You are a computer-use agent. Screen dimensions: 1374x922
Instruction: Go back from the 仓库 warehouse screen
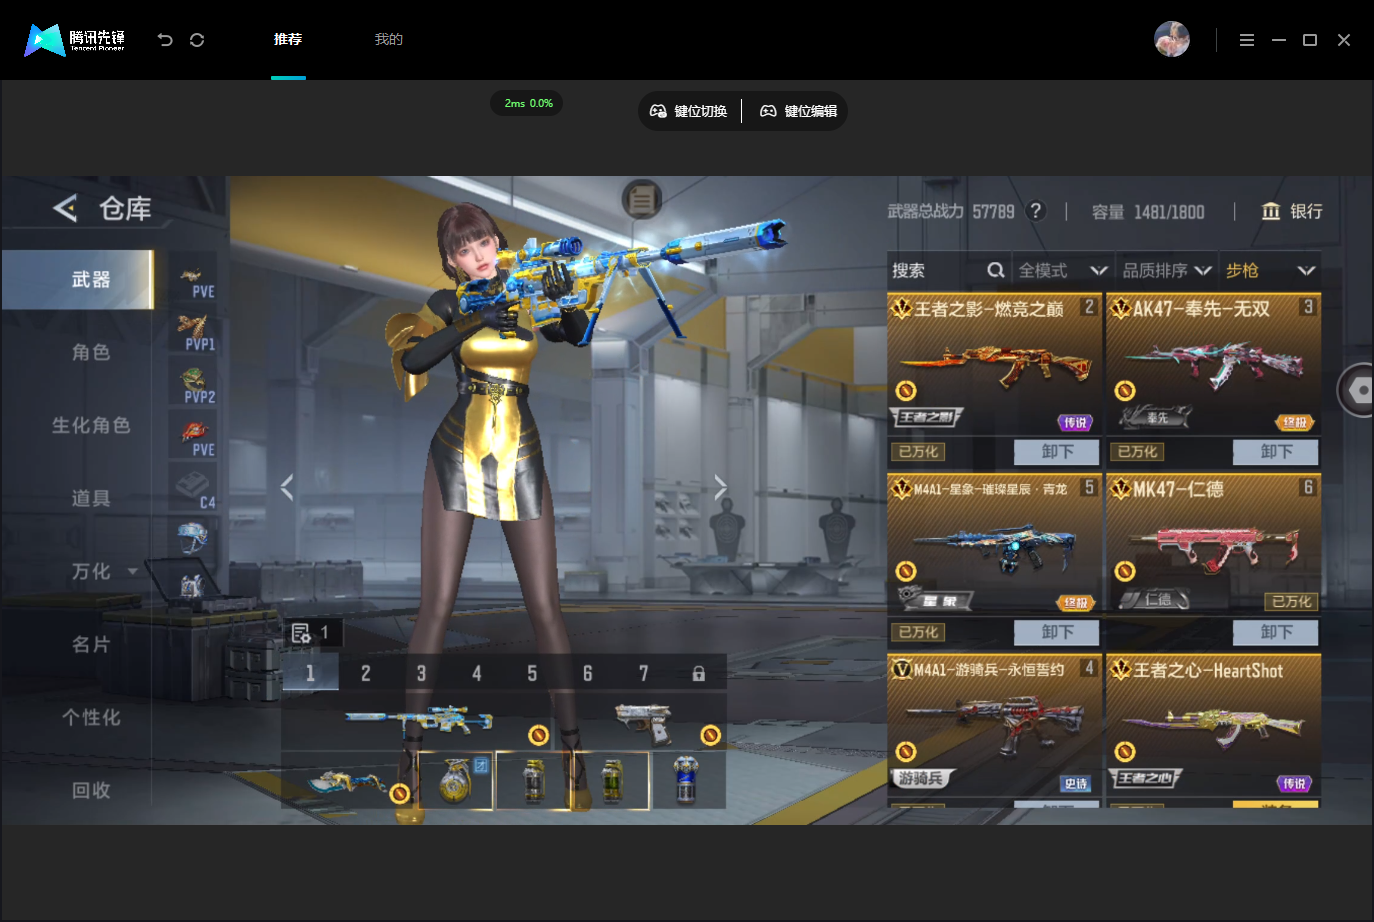click(65, 208)
